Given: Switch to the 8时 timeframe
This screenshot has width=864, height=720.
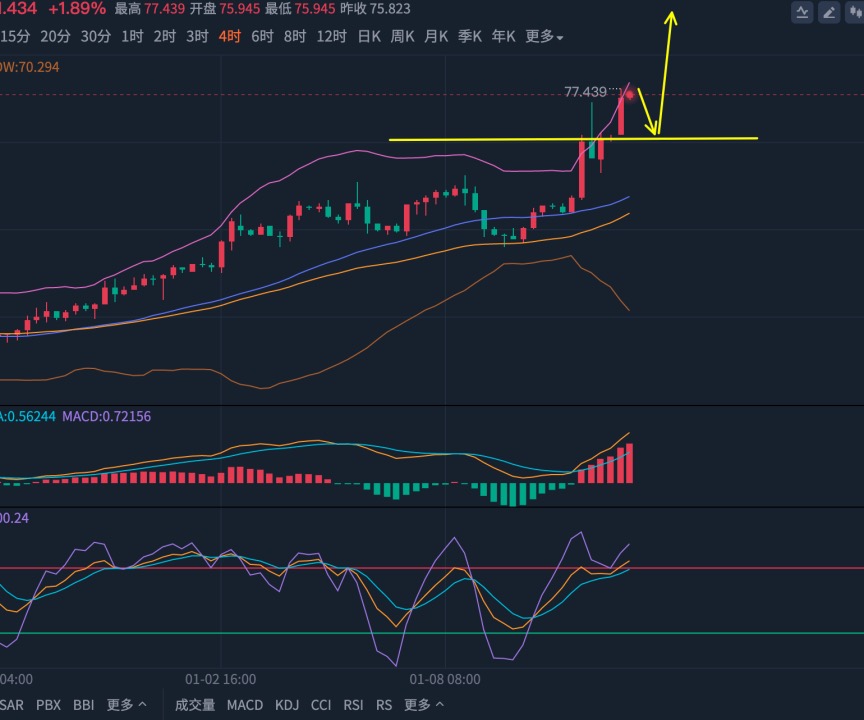Looking at the screenshot, I should point(295,36).
